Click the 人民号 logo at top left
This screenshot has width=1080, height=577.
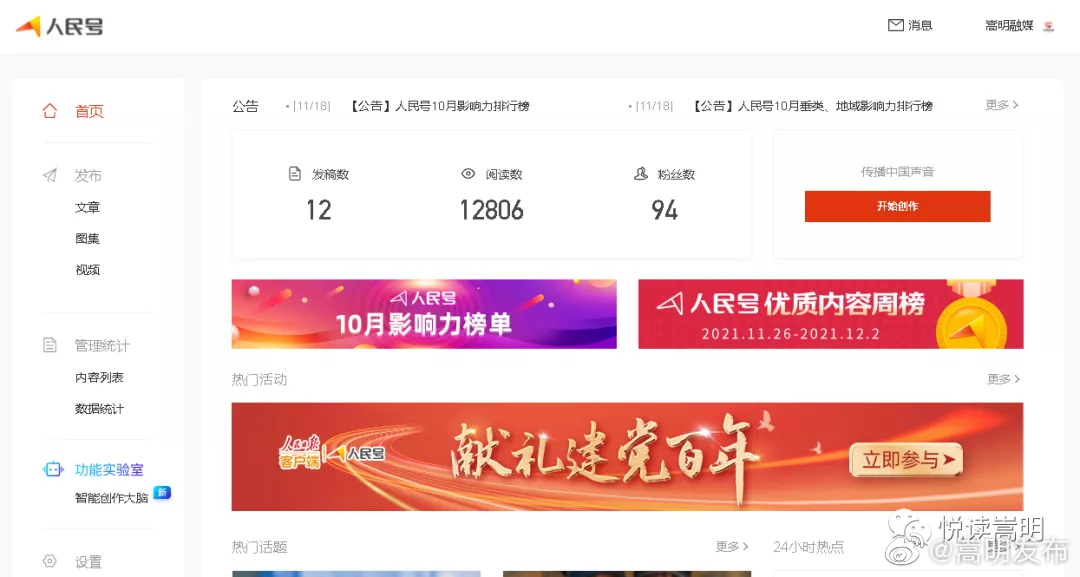click(59, 27)
